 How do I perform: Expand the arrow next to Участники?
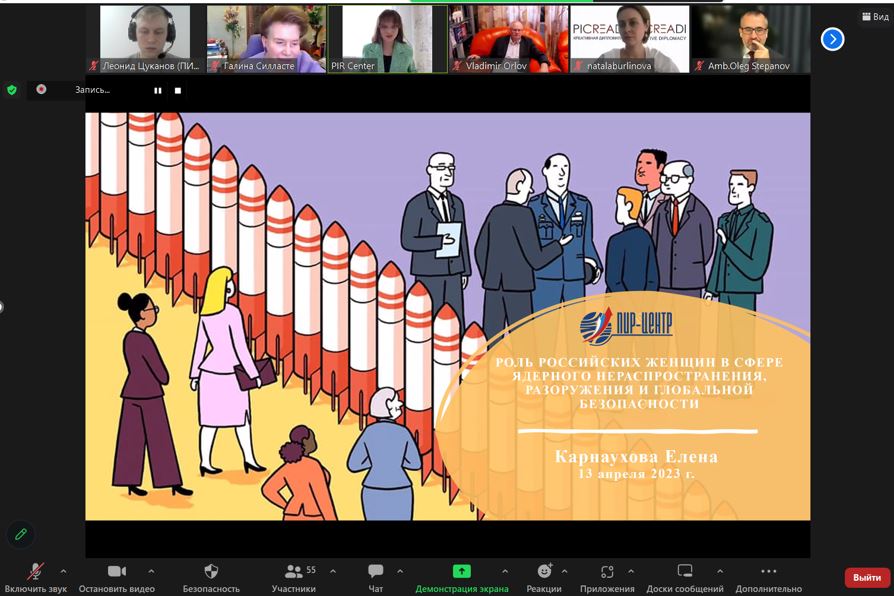pos(332,572)
